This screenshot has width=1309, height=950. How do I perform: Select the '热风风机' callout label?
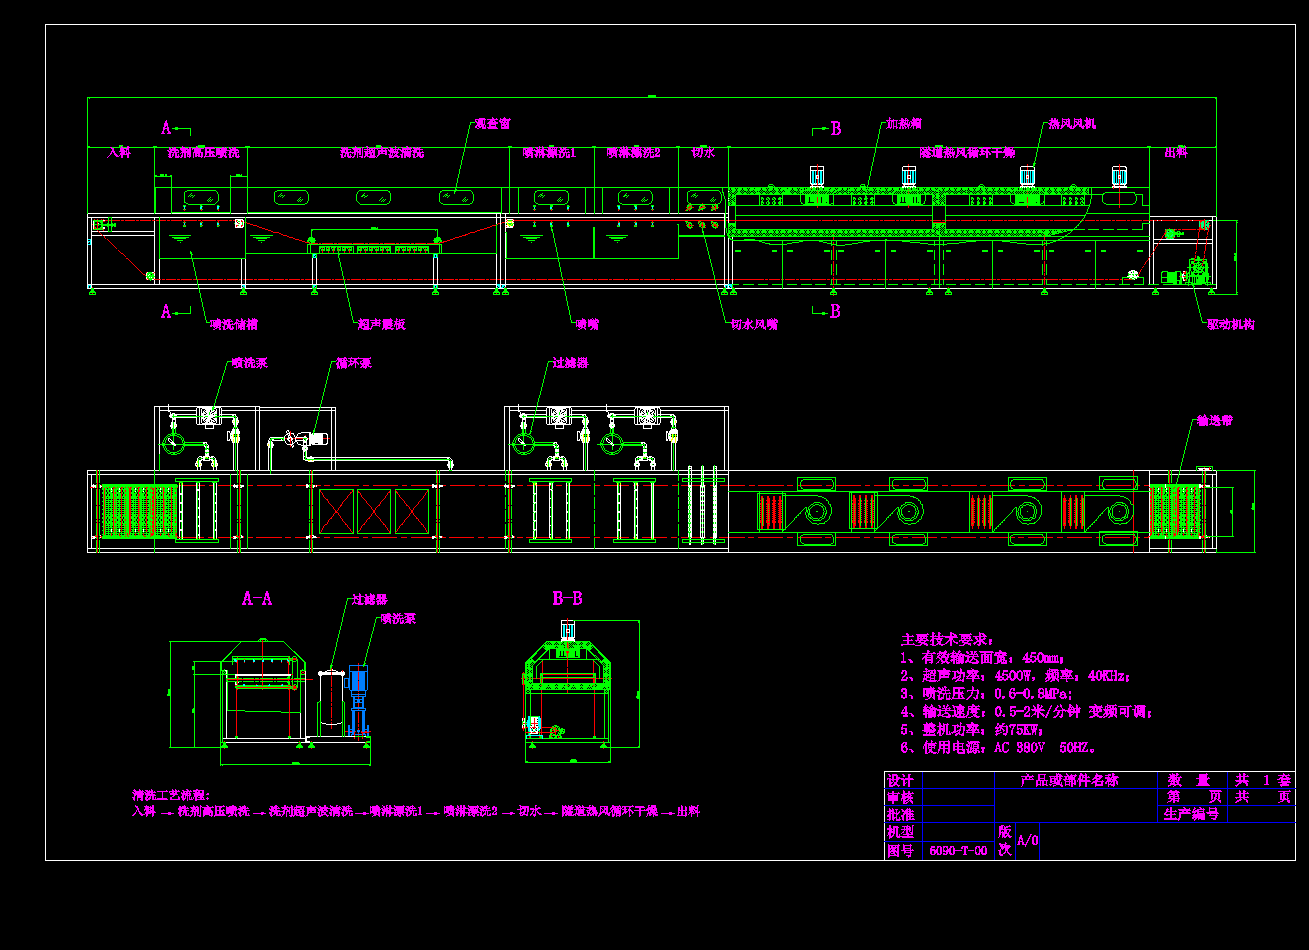[x=1072, y=124]
